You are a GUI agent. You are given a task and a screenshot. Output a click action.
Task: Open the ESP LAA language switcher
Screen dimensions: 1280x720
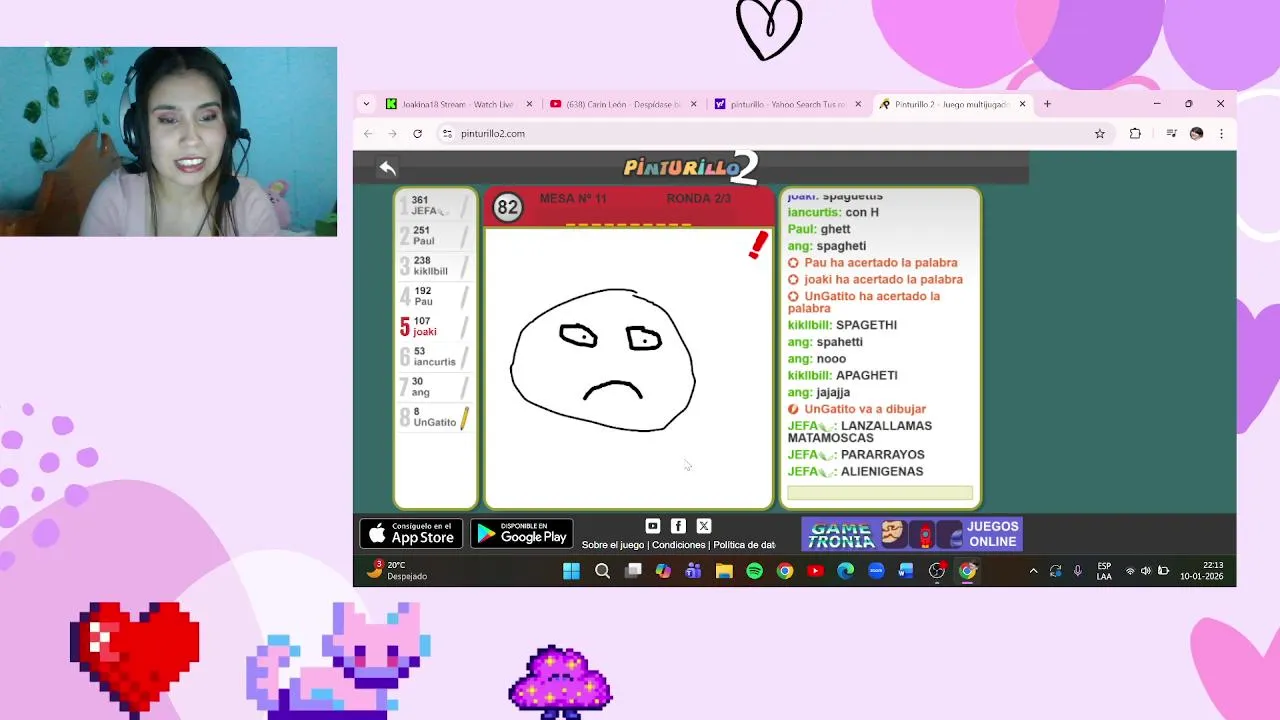tap(1104, 571)
